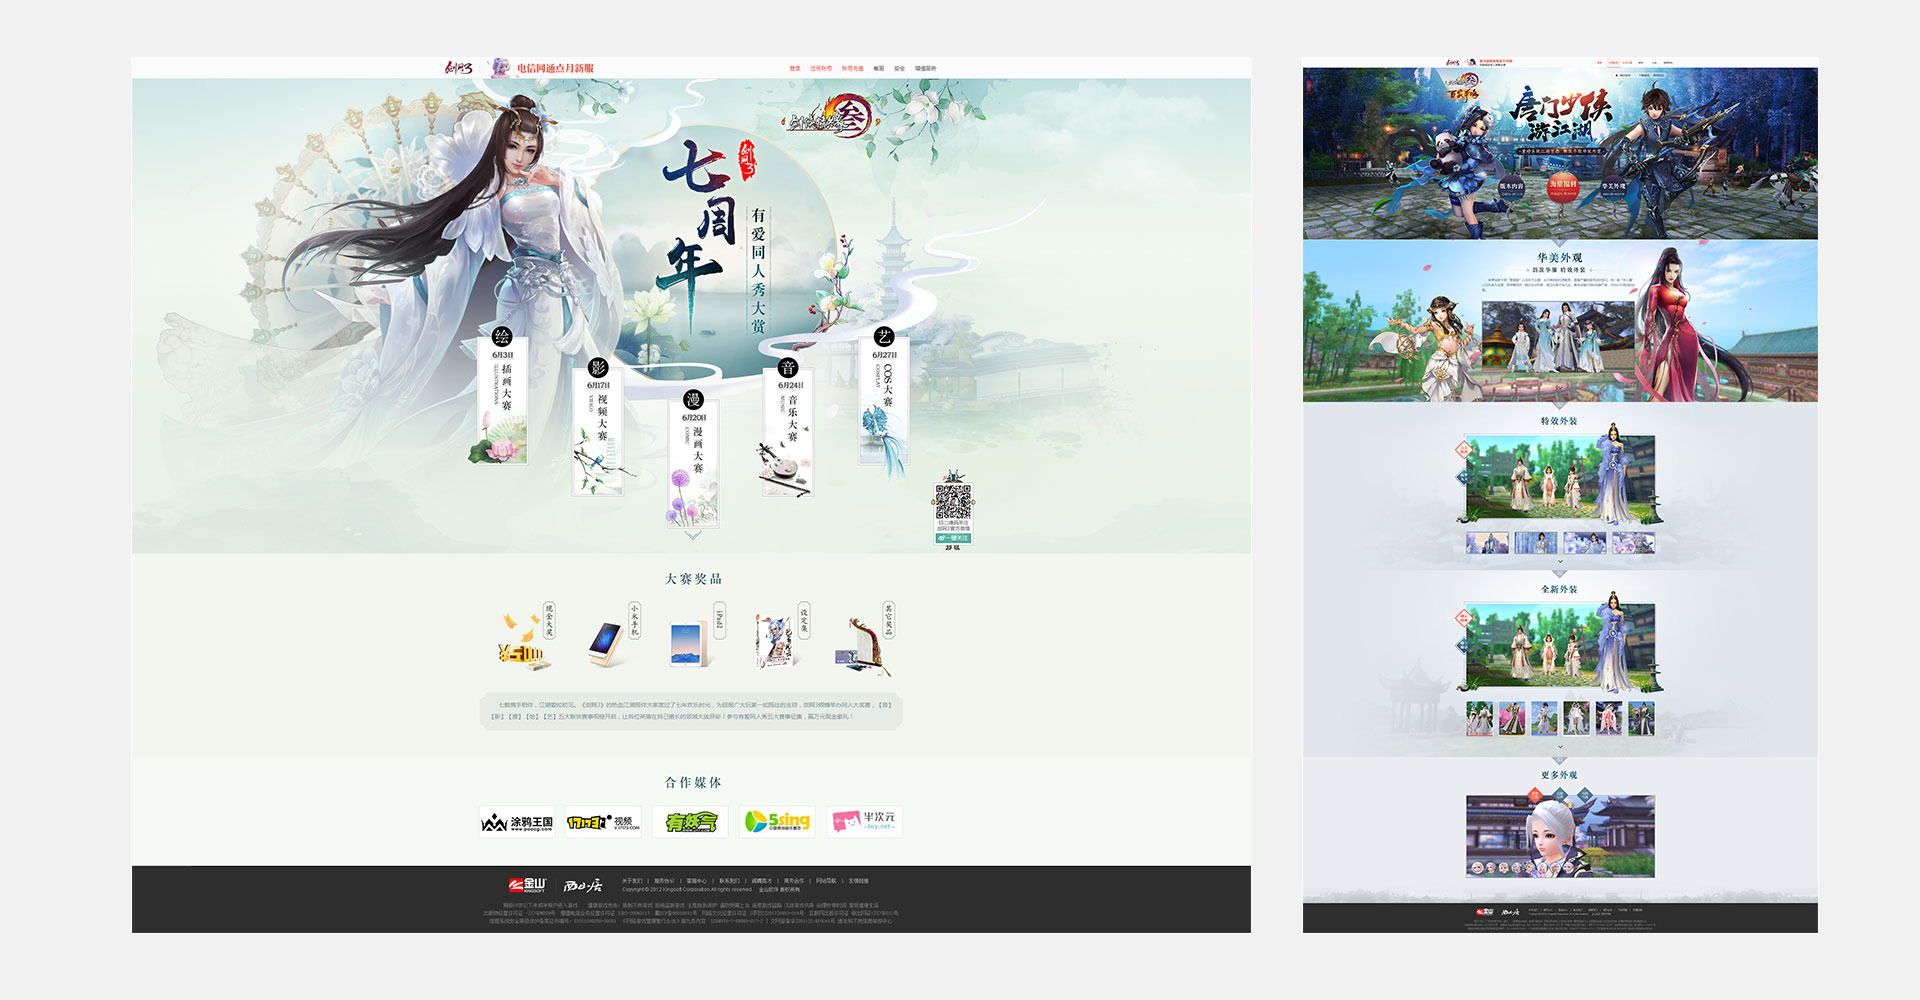Click 版本内容 round button on right page banner

click(1511, 186)
